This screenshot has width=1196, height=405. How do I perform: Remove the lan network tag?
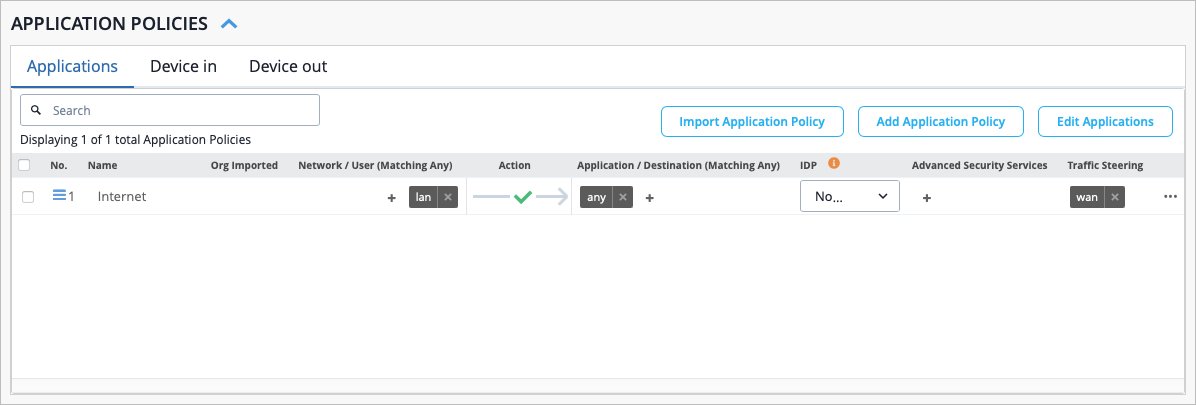pyautogui.click(x=448, y=197)
